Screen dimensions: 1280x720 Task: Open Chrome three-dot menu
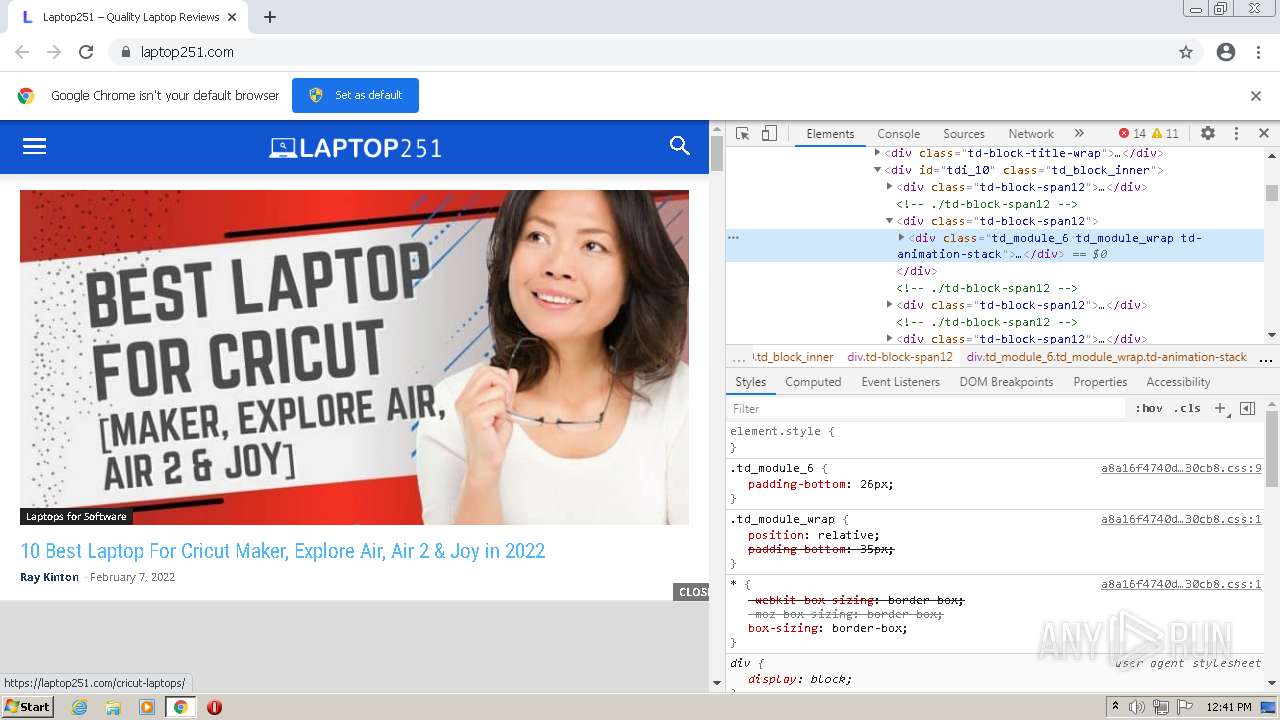1258,52
